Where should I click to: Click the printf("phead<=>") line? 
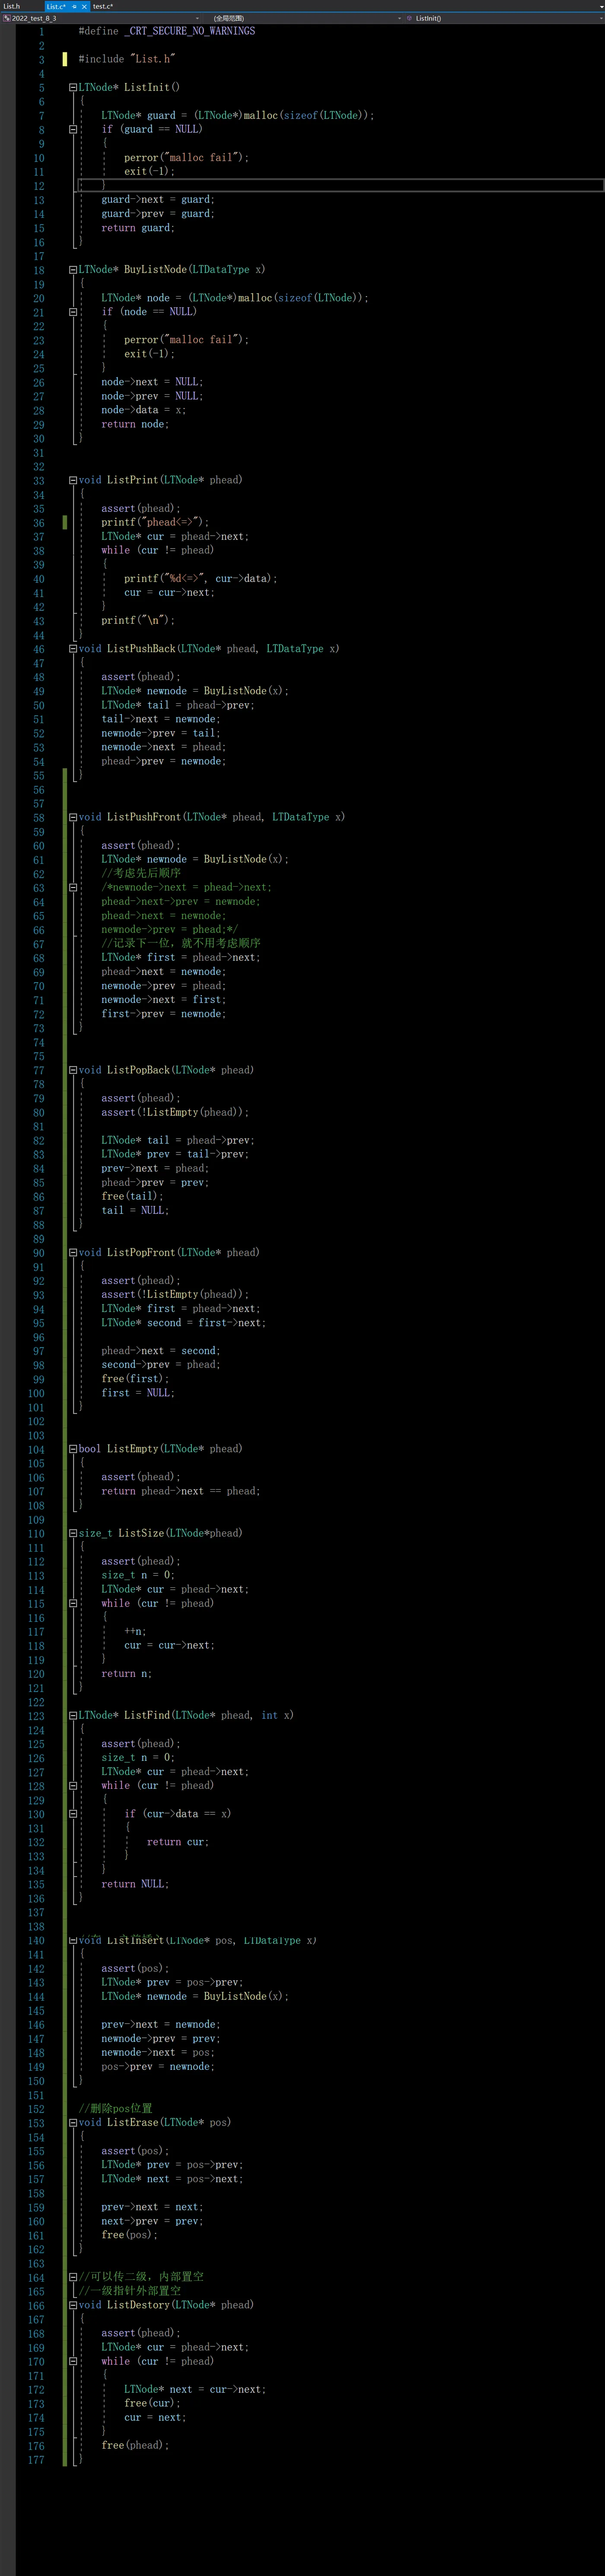point(155,522)
